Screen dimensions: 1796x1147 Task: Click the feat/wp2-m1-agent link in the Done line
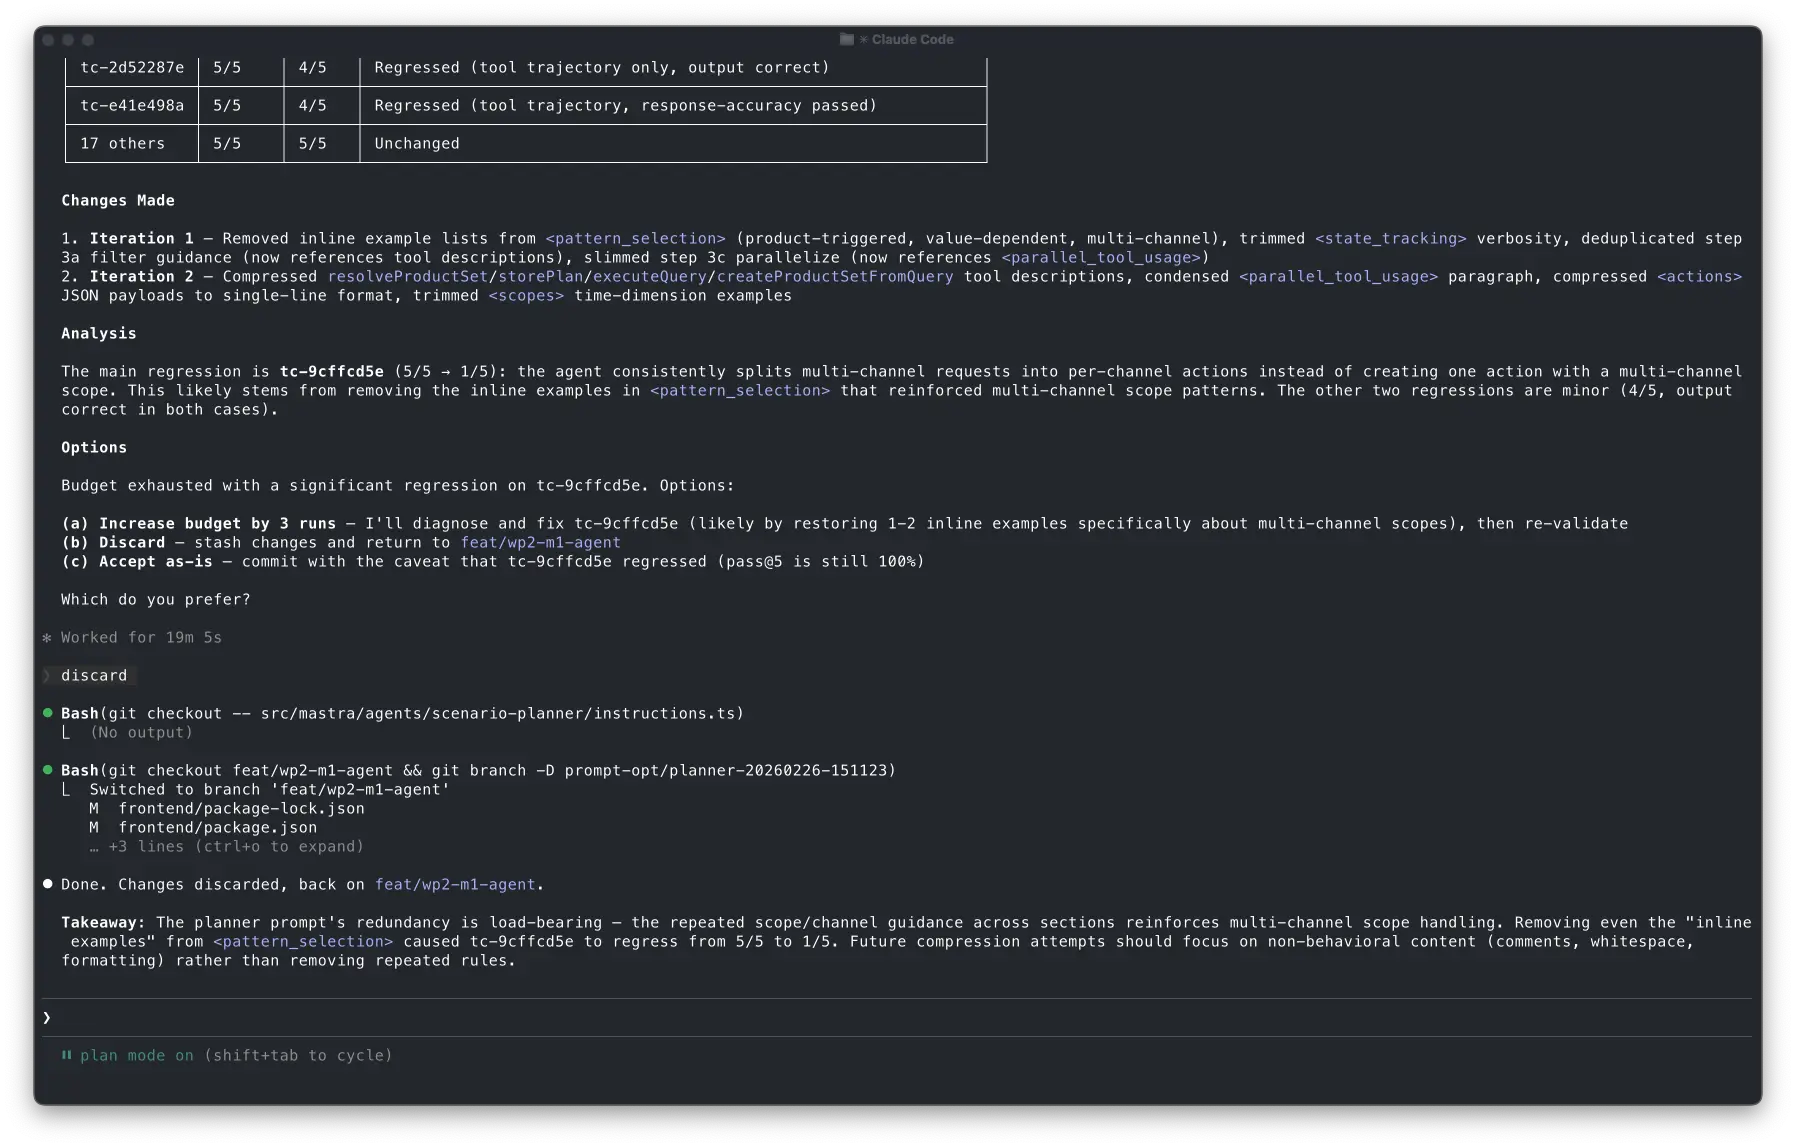455,885
